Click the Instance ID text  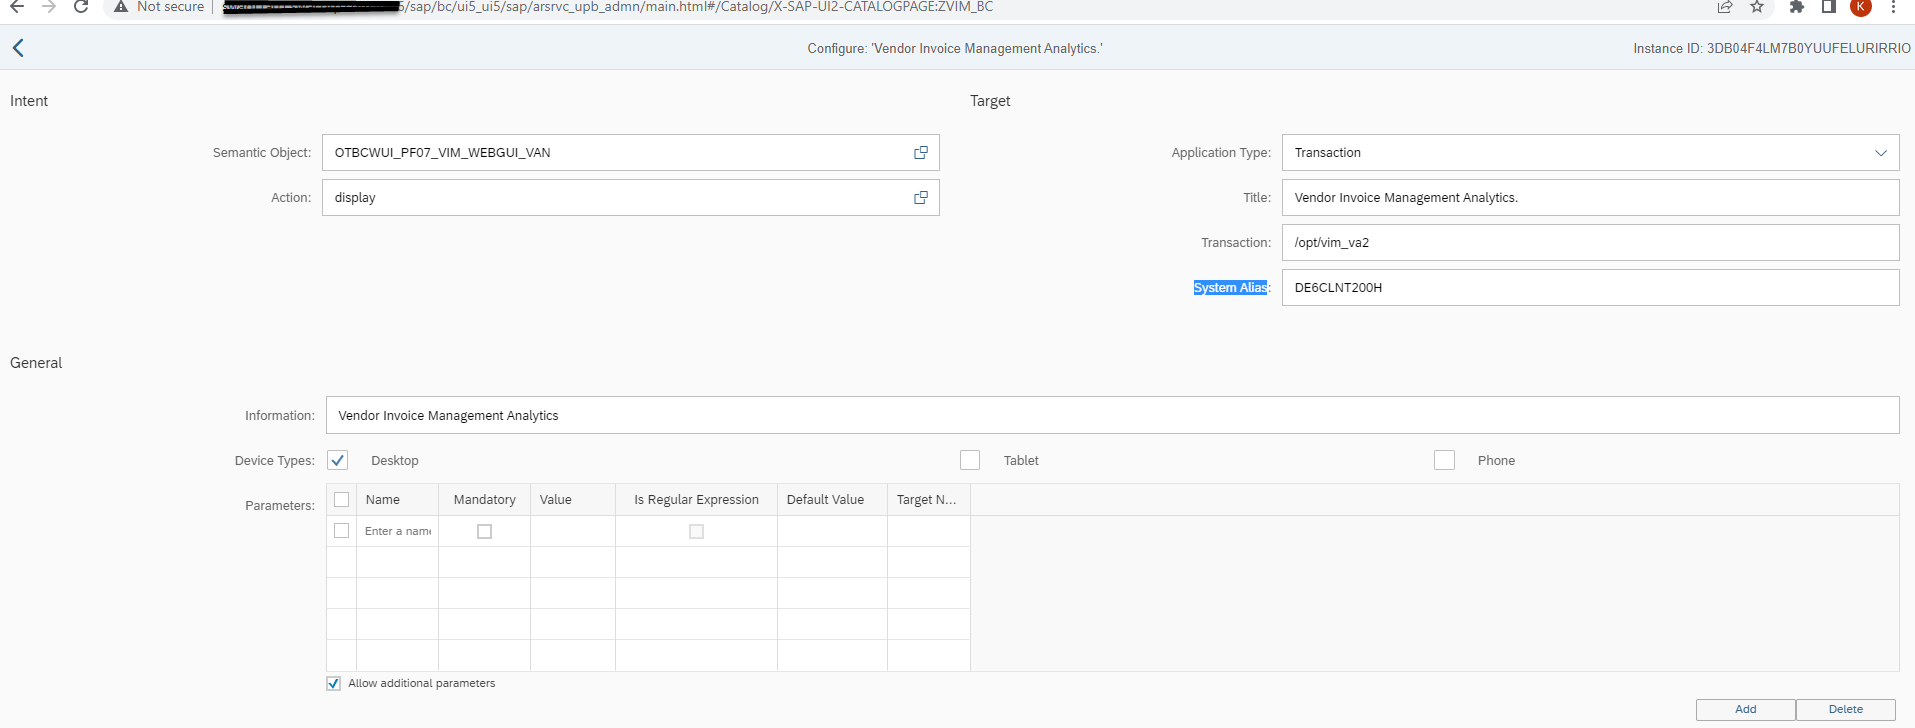click(x=1772, y=48)
